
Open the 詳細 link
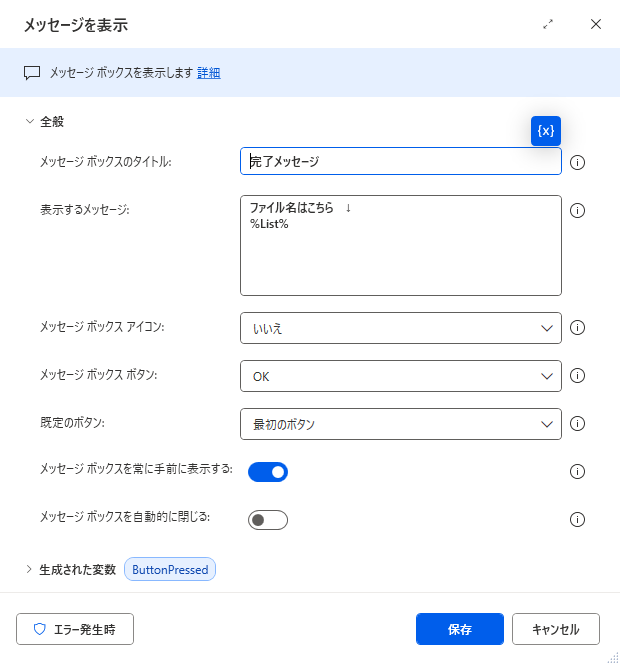point(209,73)
